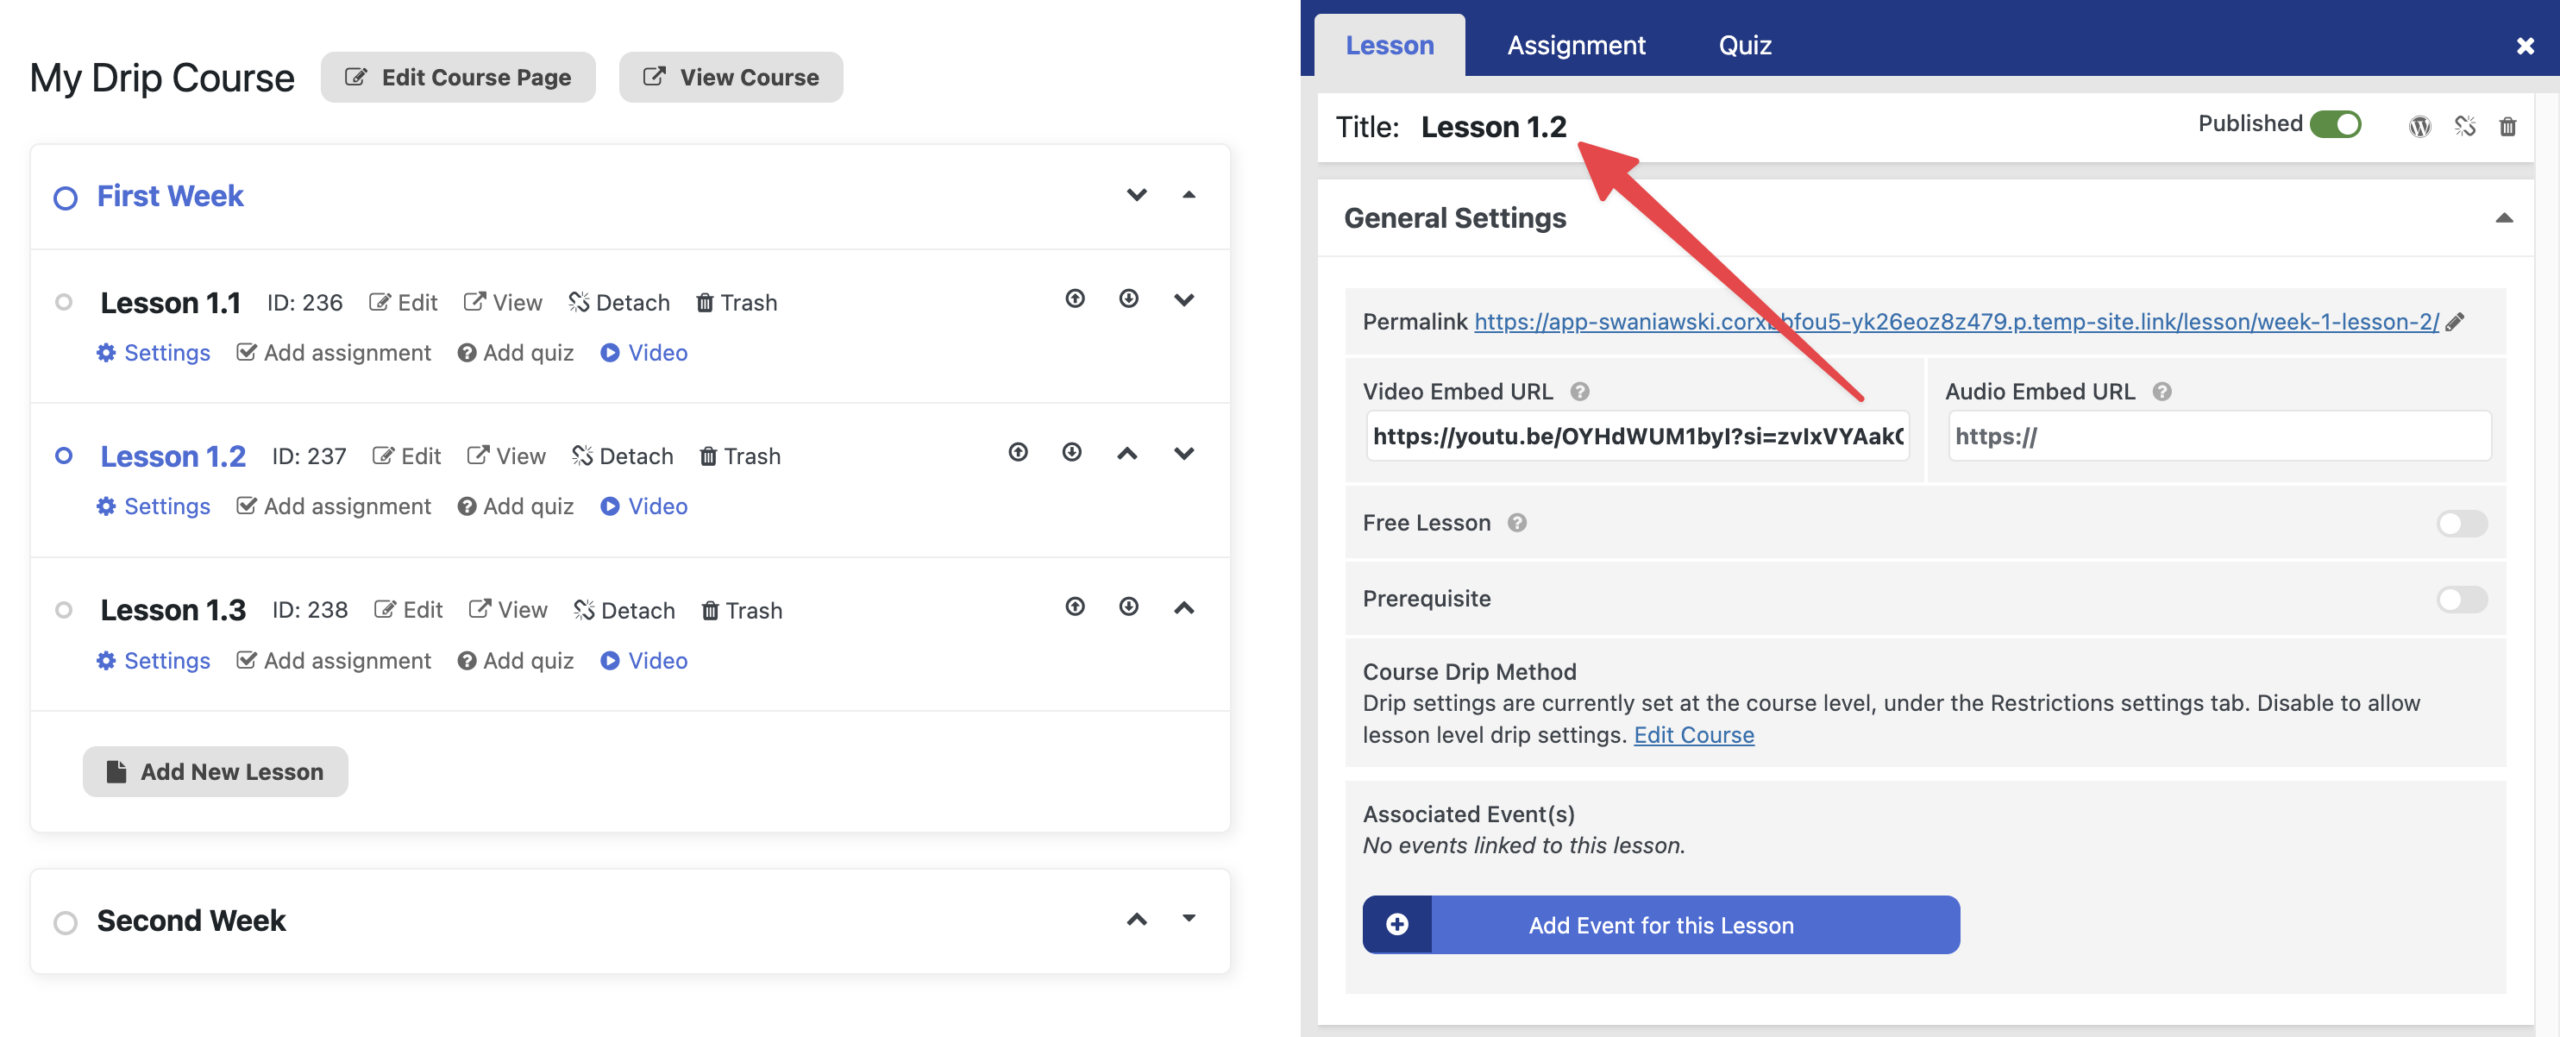Switch to the Quiz tab

[1744, 45]
